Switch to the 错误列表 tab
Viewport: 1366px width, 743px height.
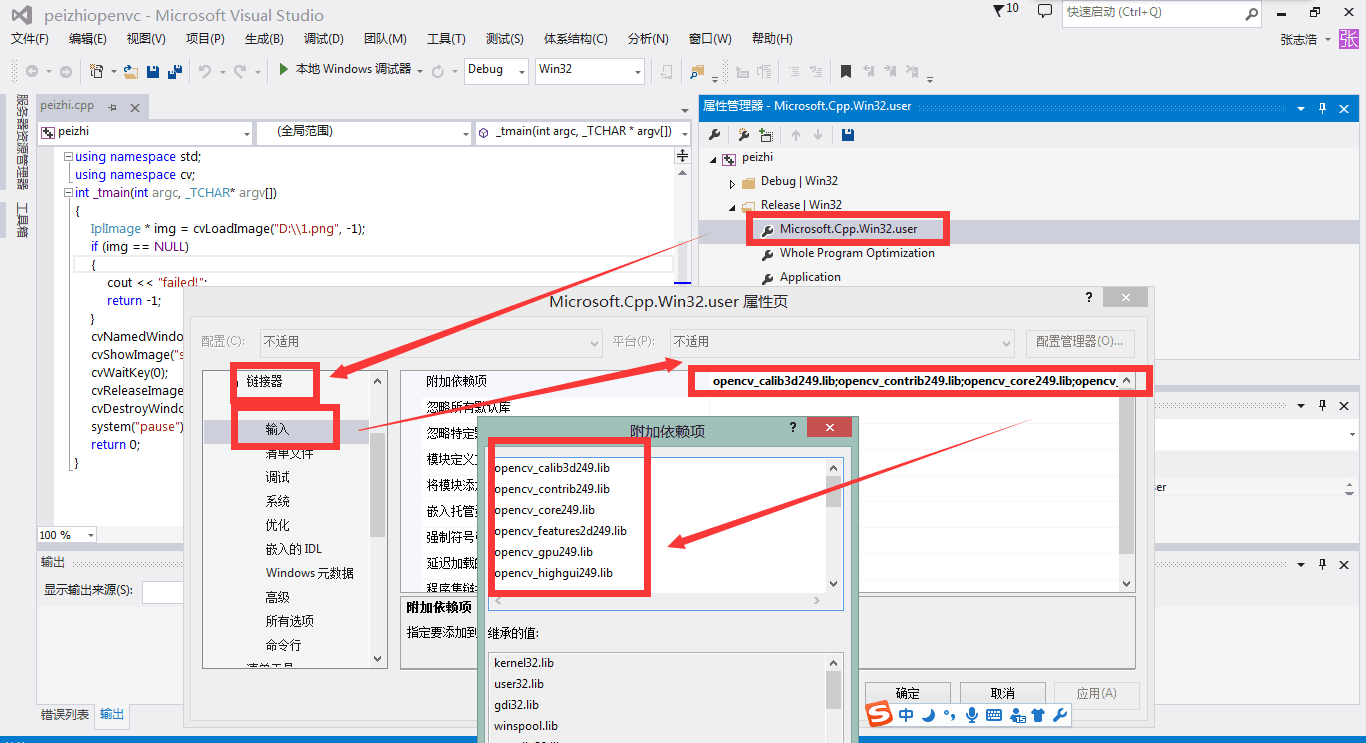(x=65, y=715)
